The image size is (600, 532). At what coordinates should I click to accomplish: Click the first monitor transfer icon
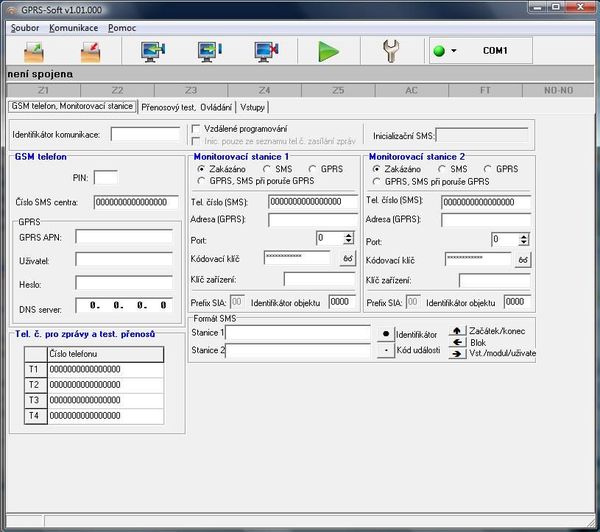[x=154, y=50]
